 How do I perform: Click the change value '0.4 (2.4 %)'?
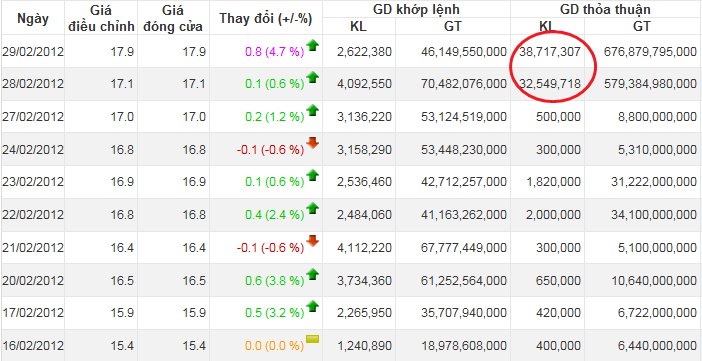point(274,215)
